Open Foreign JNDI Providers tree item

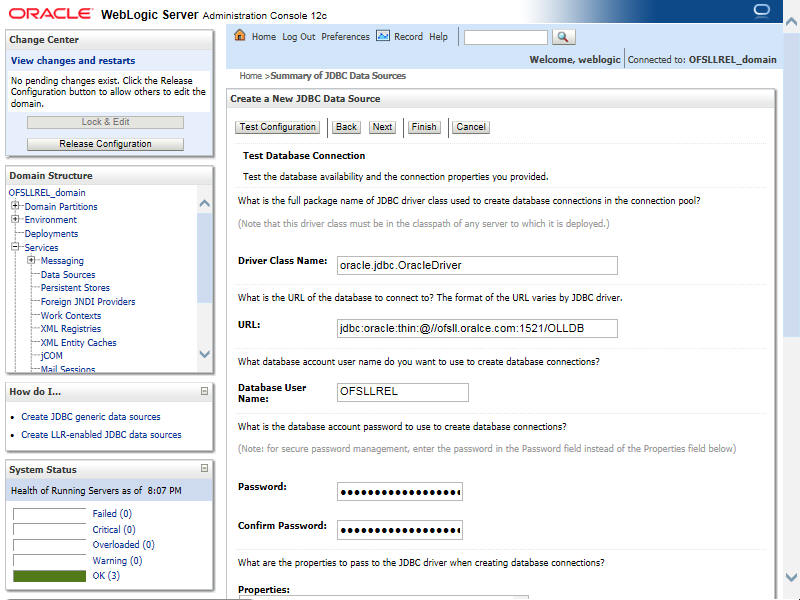(88, 302)
